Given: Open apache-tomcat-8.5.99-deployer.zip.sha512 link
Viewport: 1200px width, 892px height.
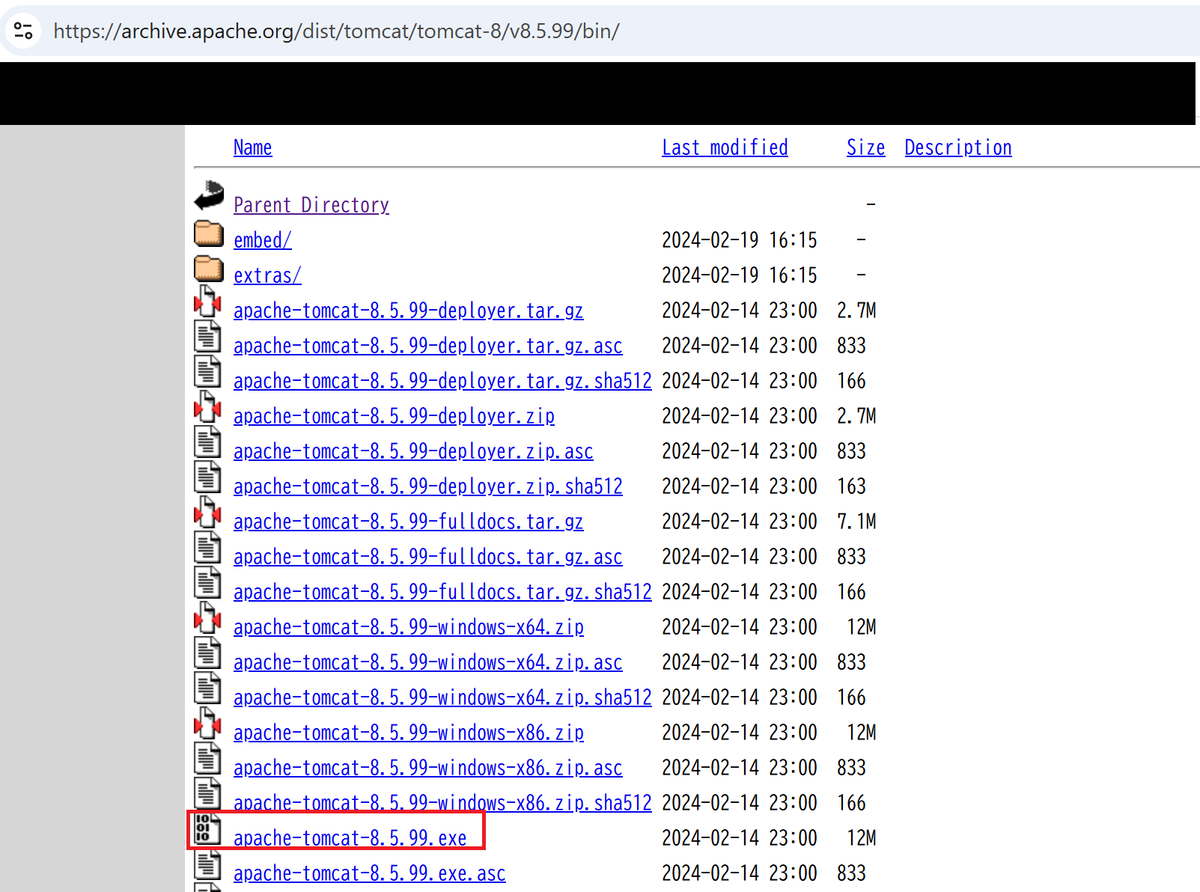Looking at the screenshot, I should click(x=428, y=486).
